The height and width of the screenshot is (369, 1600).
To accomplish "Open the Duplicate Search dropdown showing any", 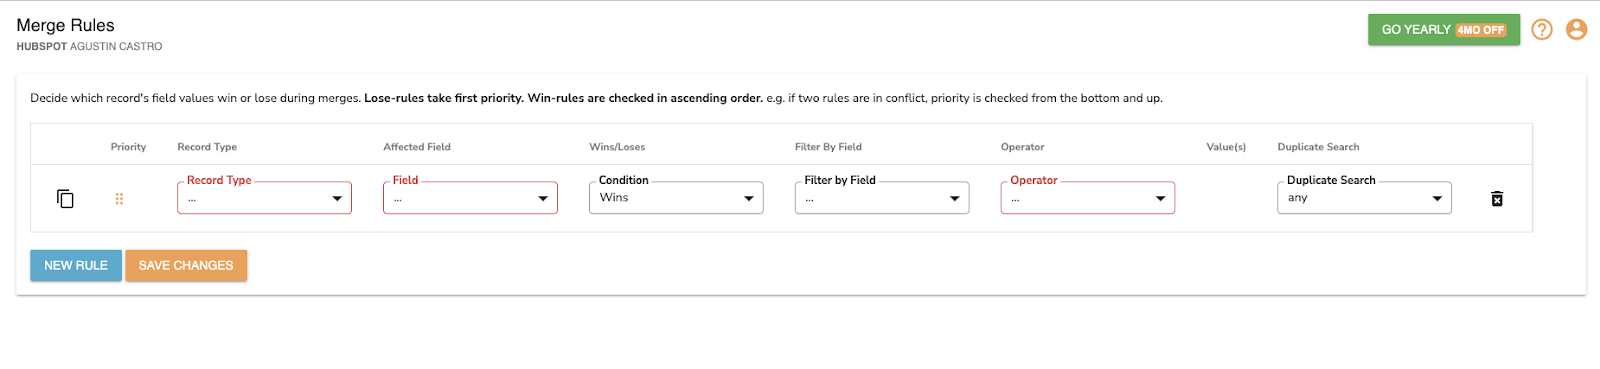I will [x=1364, y=197].
